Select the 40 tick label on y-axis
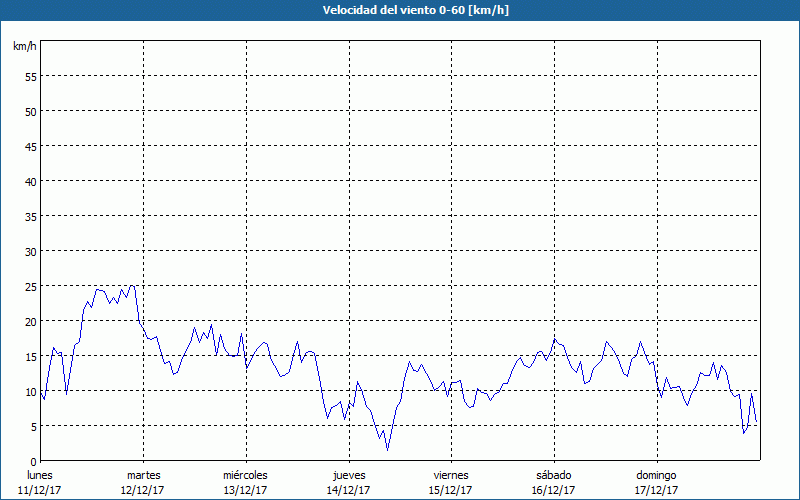The width and height of the screenshot is (800, 500). tap(30, 181)
